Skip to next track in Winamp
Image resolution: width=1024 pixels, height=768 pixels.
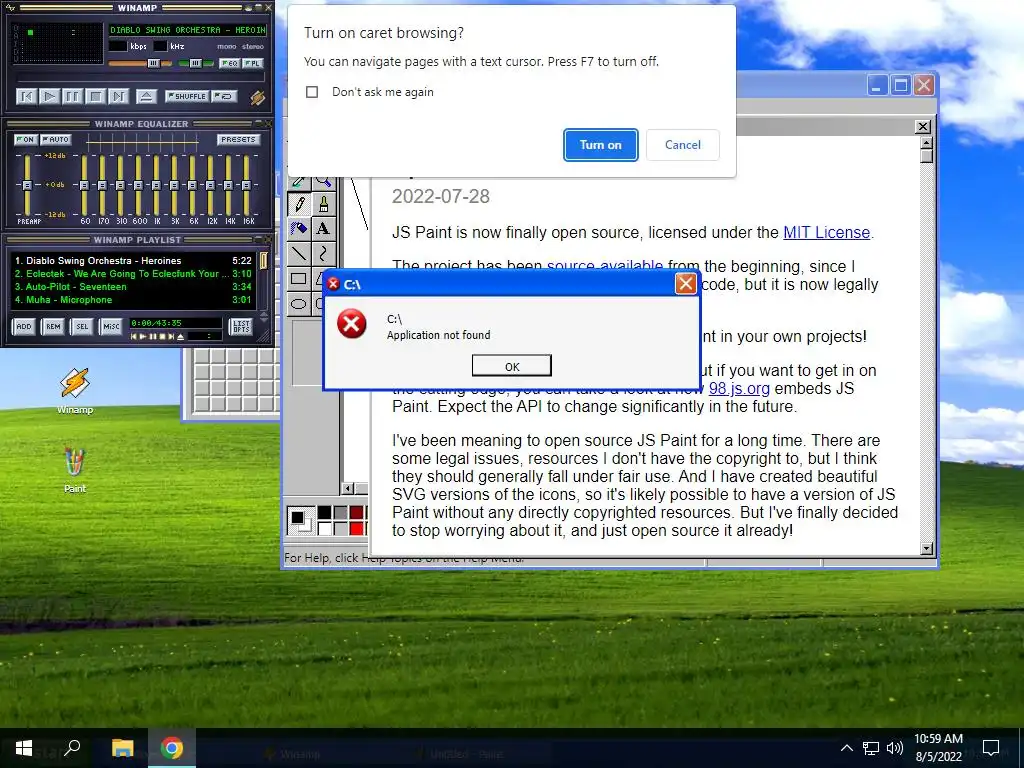pyautogui.click(x=118, y=97)
